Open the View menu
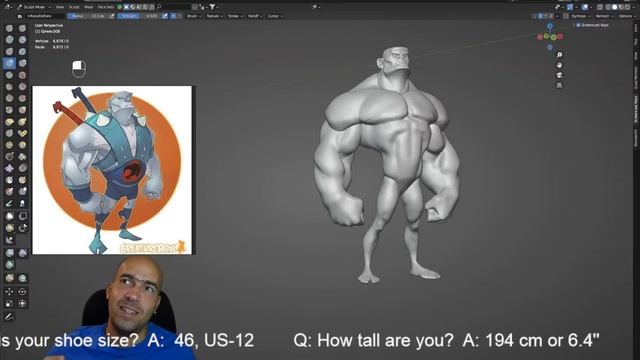Viewport: 640px width, 360px height. [x=60, y=7]
